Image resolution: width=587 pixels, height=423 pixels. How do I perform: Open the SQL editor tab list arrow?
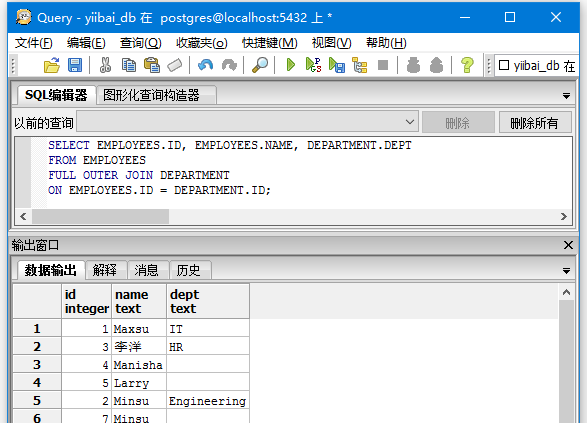(x=566, y=96)
